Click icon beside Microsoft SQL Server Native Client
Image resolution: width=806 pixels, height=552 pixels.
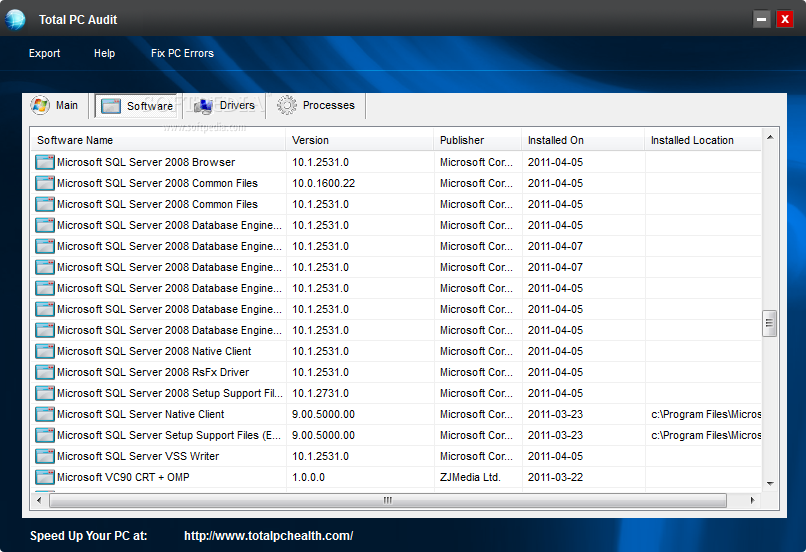pyautogui.click(x=45, y=414)
